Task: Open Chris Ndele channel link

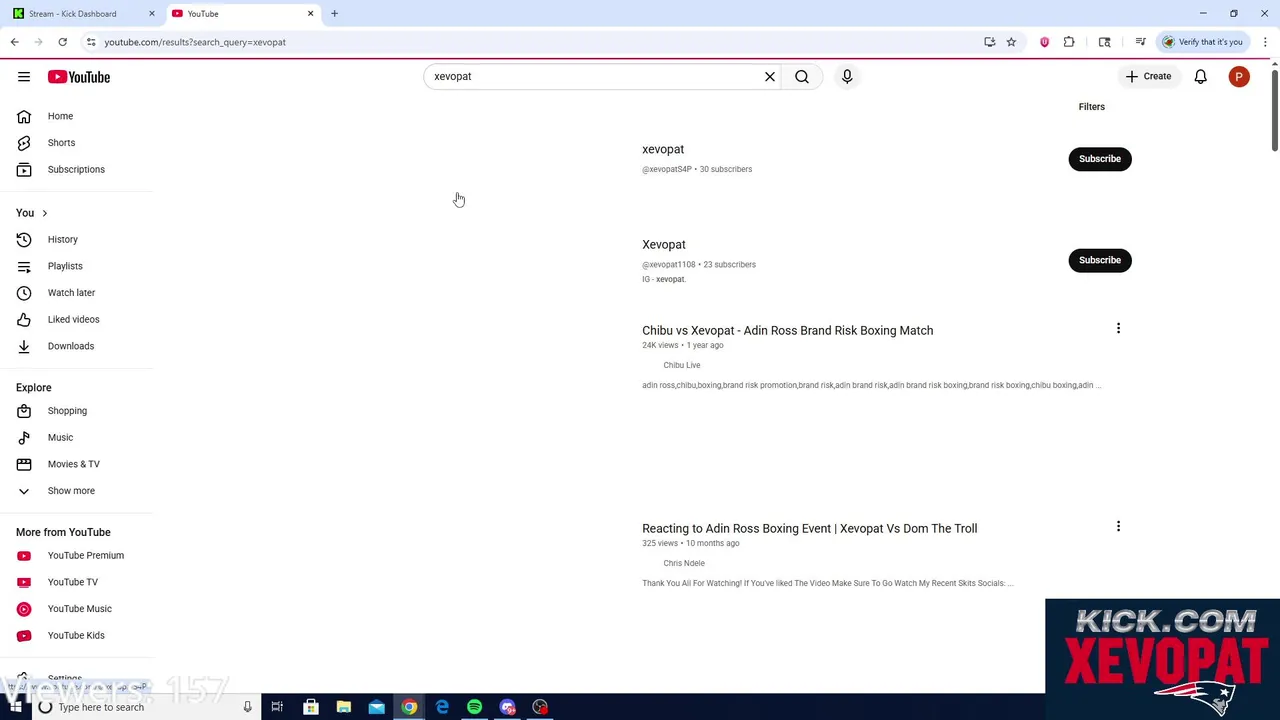Action: click(x=683, y=563)
